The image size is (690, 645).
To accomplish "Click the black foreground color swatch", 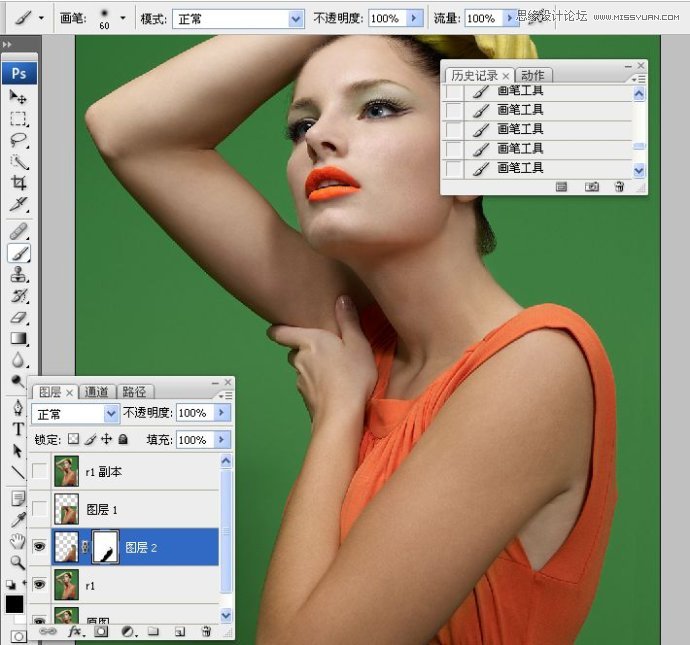I will click(x=14, y=604).
